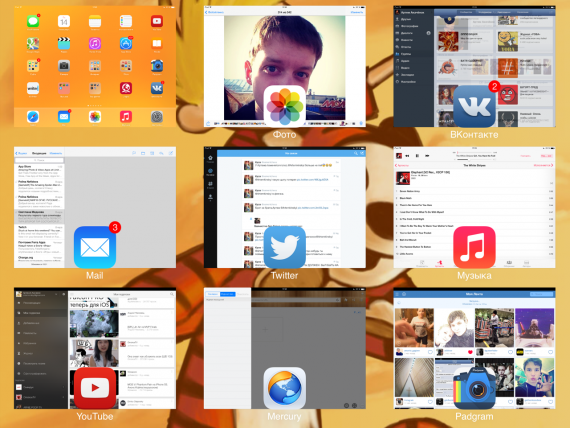
Task: Tap the Mercury browser globe icon
Action: pyautogui.click(x=285, y=388)
